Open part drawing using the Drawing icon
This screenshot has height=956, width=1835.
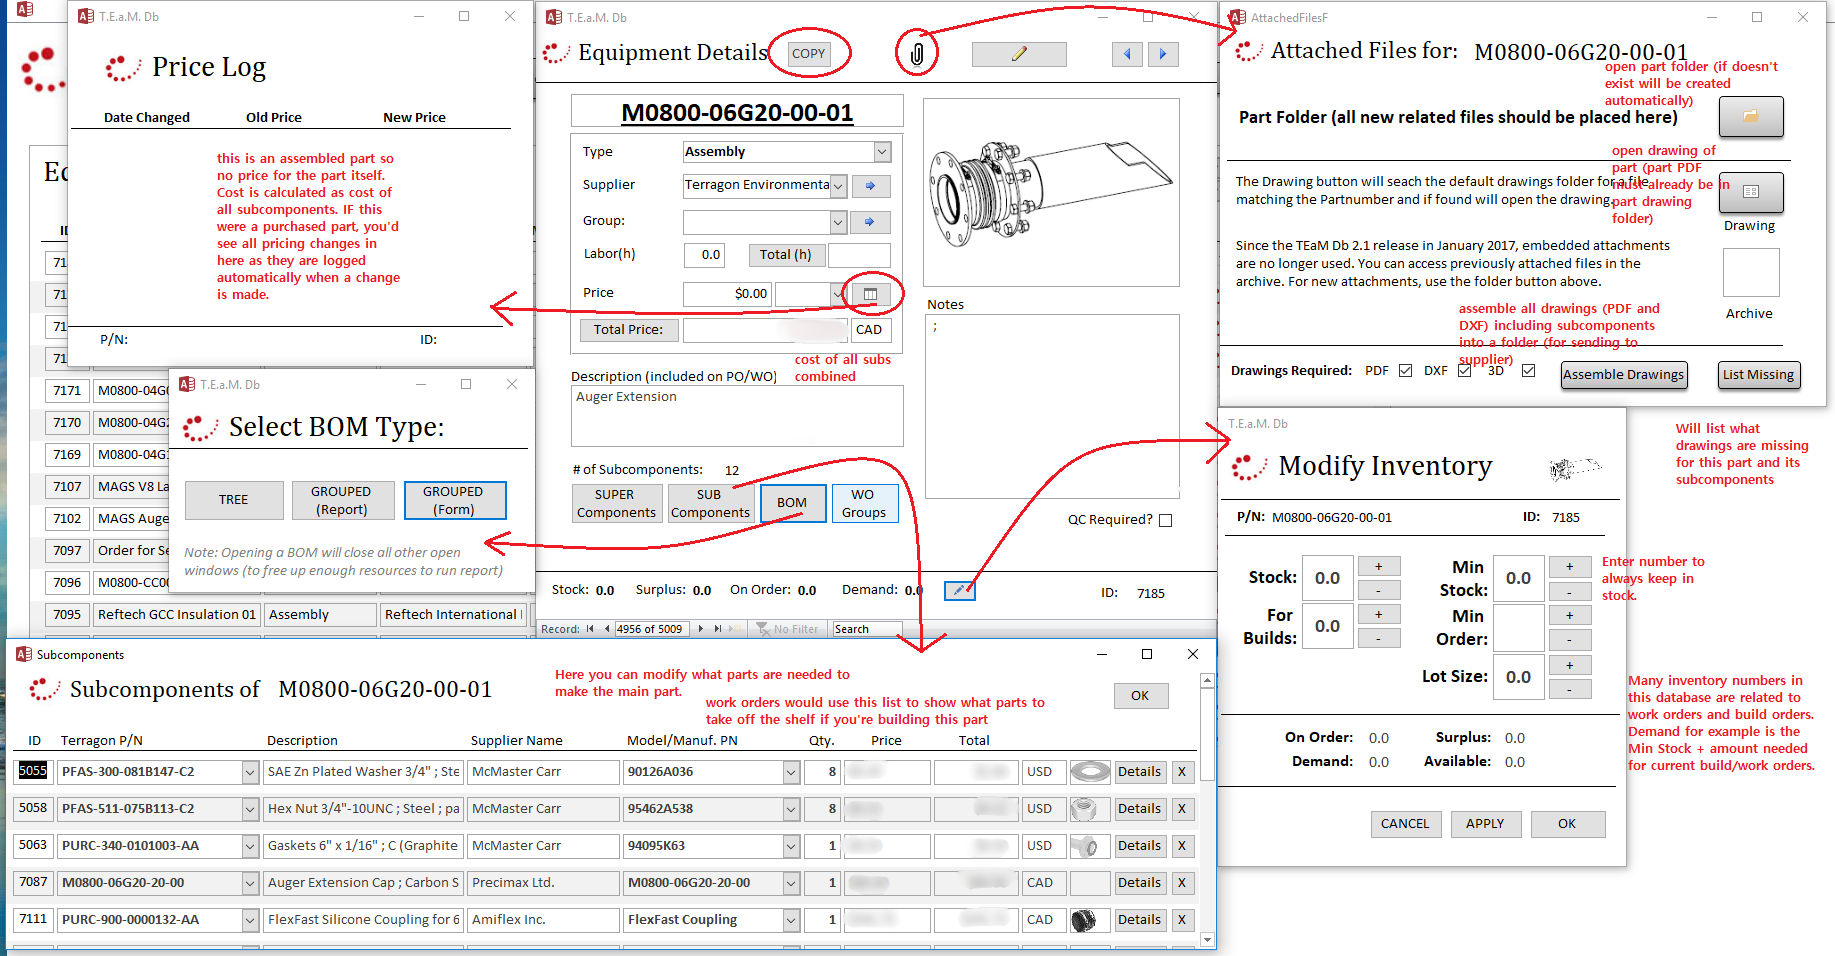[1751, 192]
